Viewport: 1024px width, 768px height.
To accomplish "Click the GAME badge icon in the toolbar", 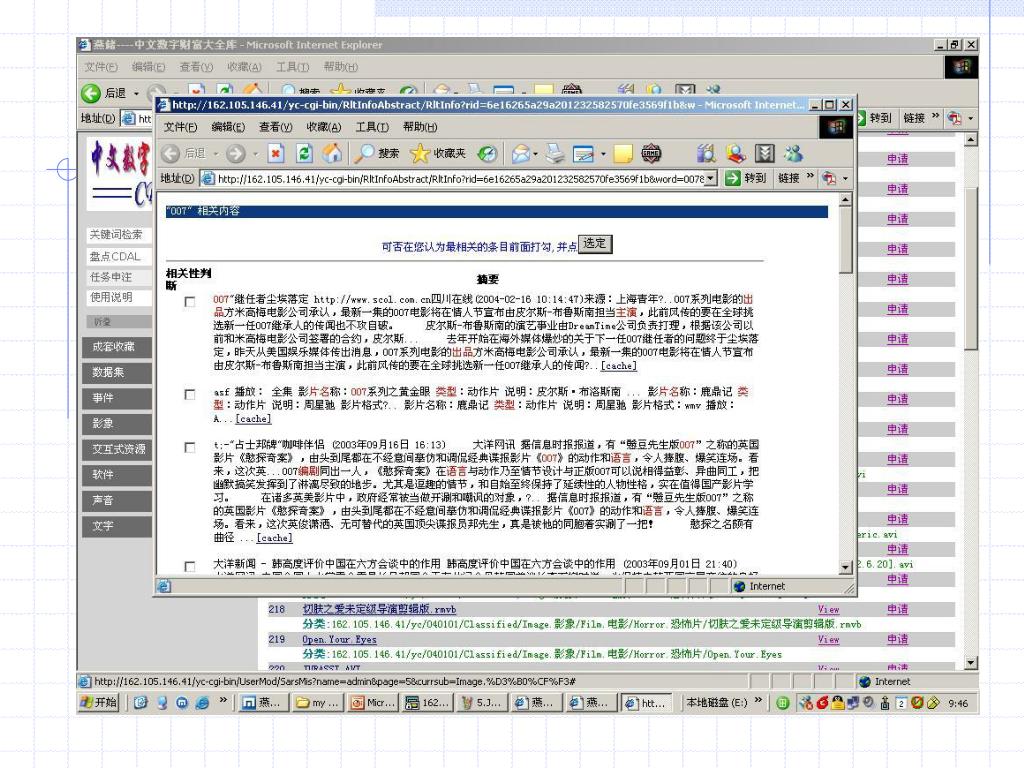I will click(651, 153).
